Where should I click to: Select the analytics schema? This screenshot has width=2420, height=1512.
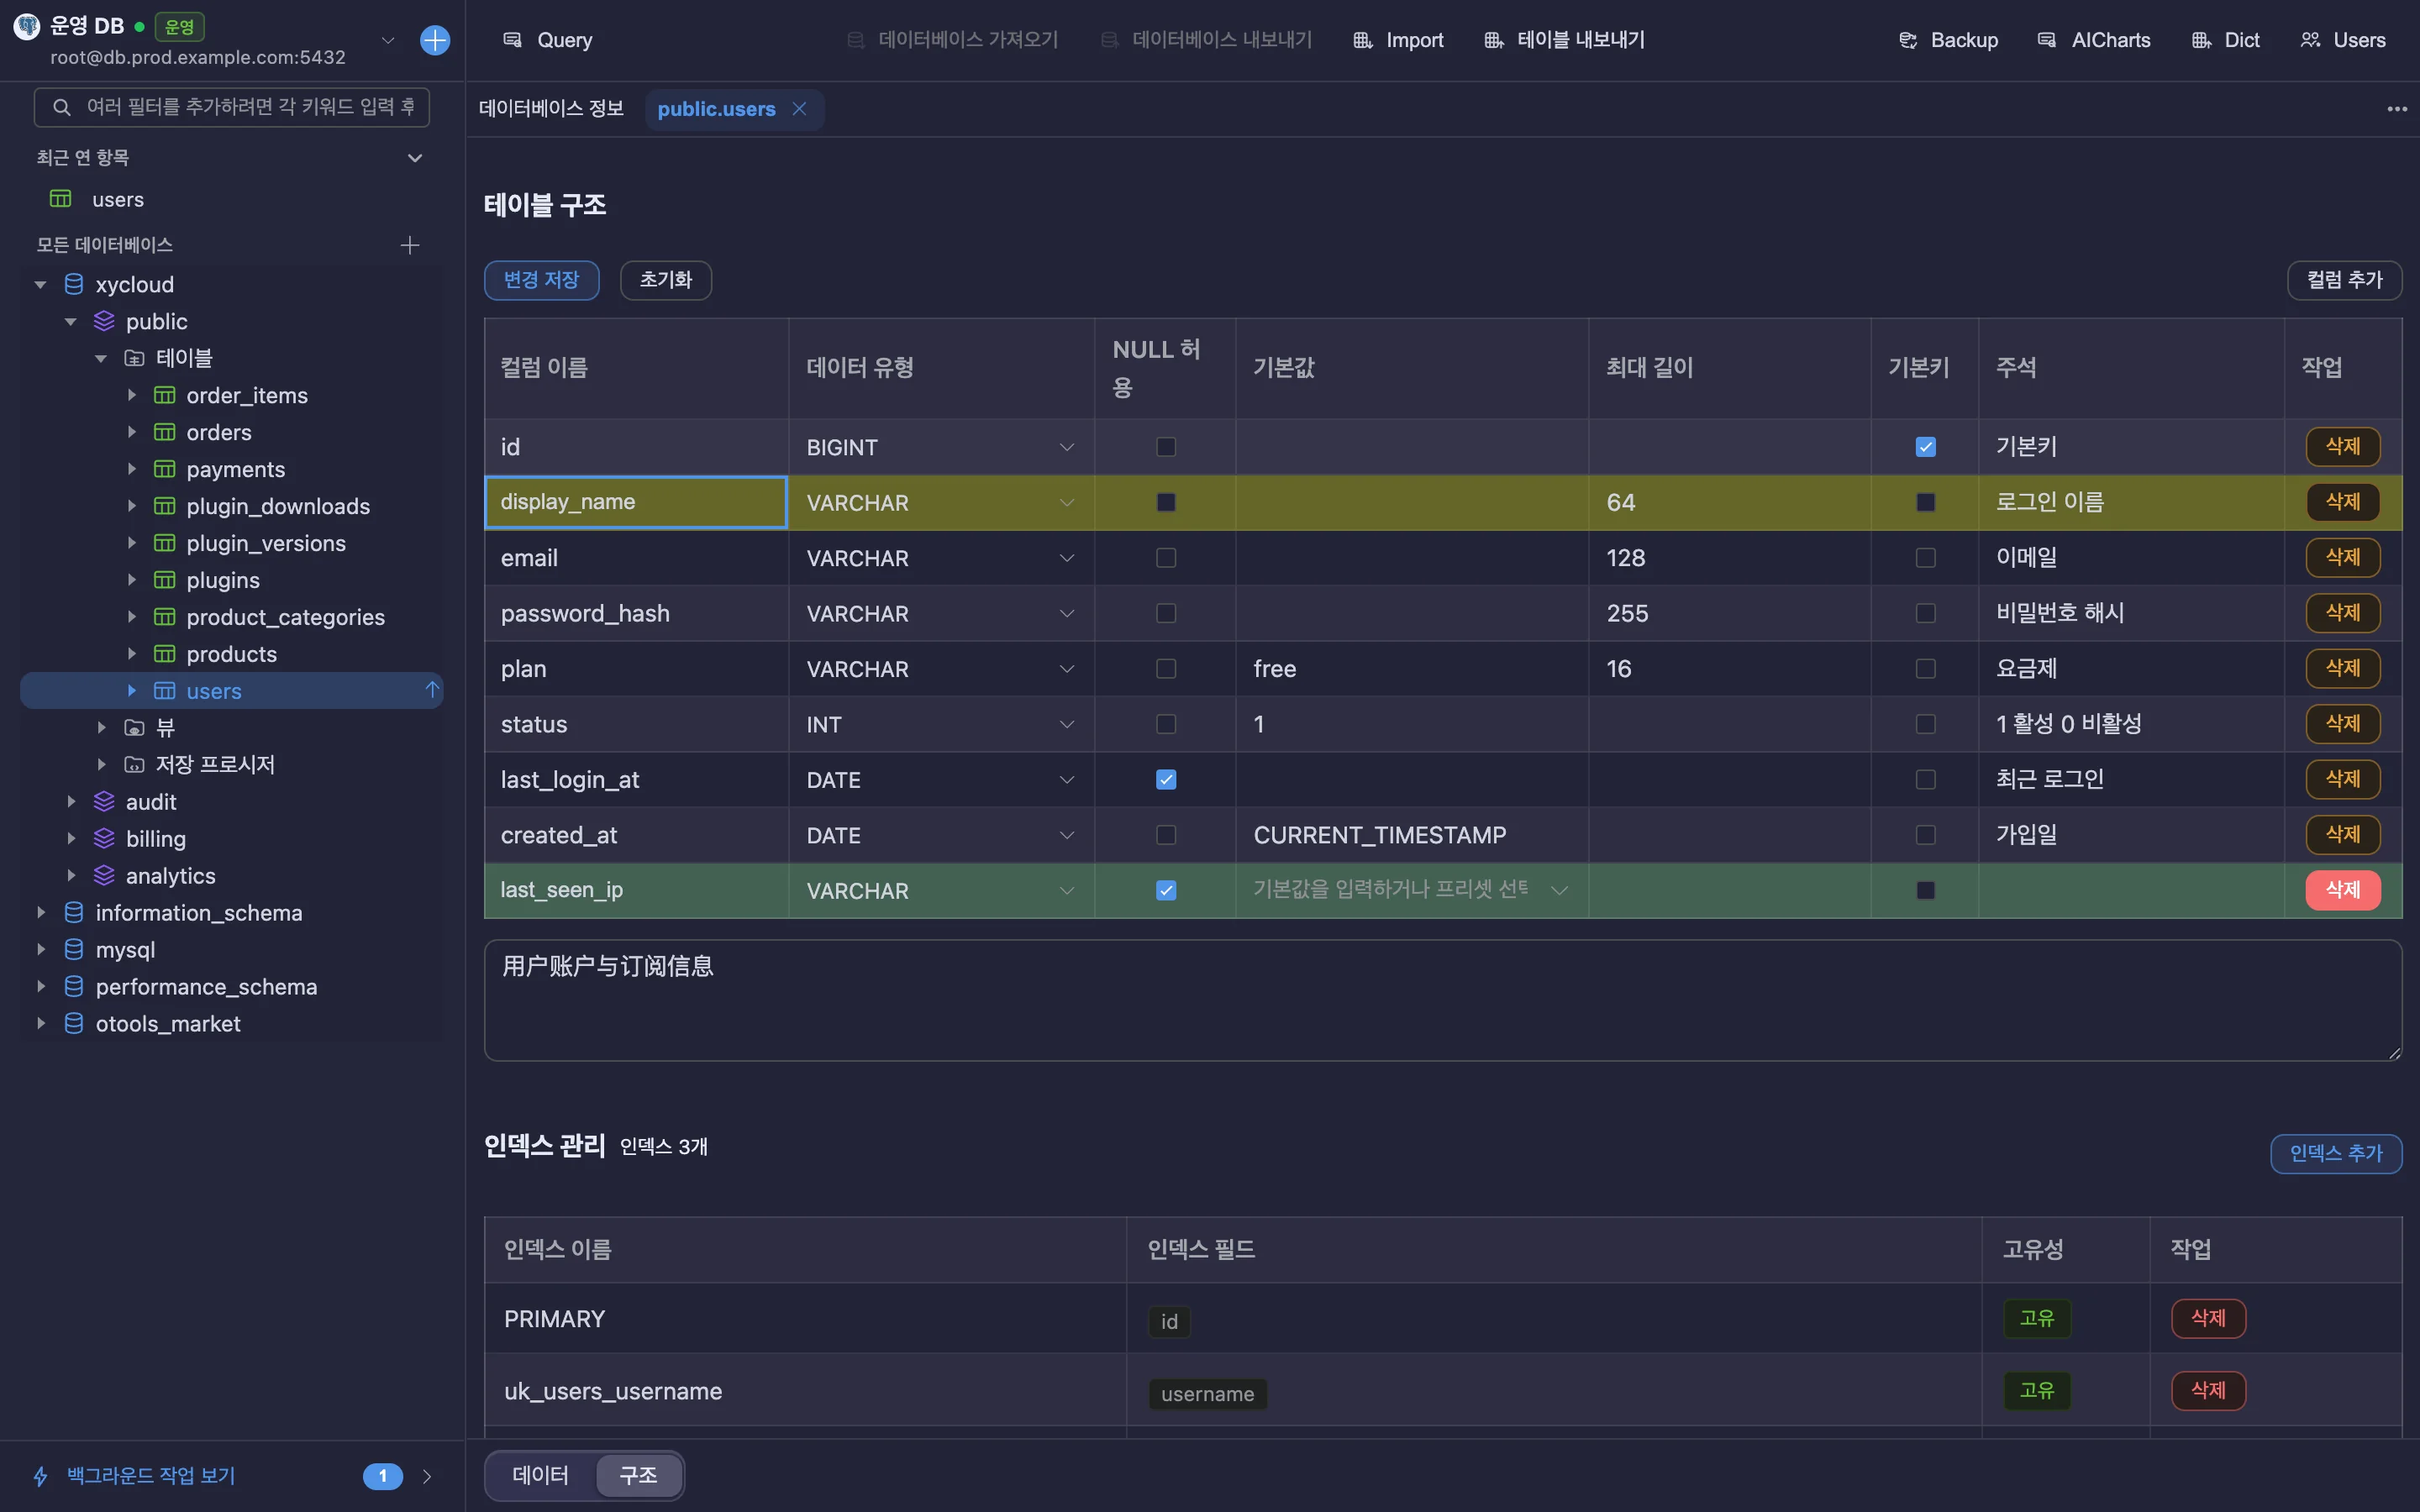(171, 875)
